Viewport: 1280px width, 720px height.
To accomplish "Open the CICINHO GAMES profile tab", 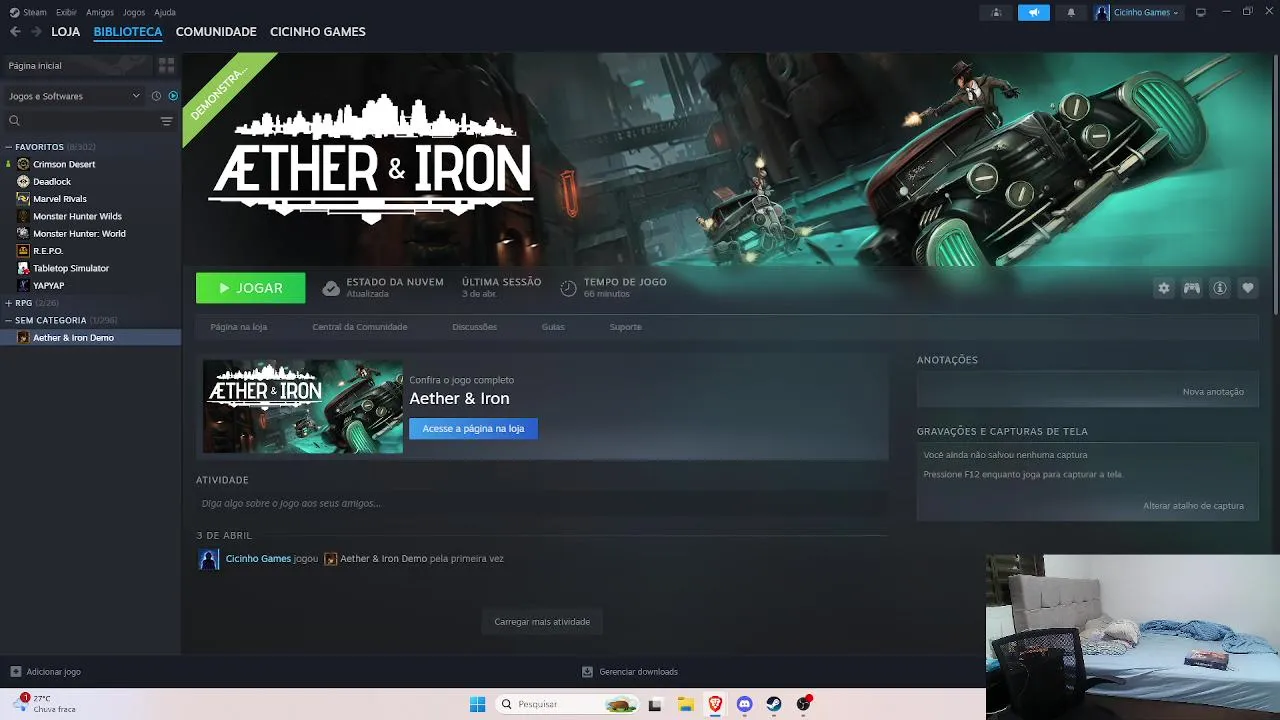I will [318, 32].
